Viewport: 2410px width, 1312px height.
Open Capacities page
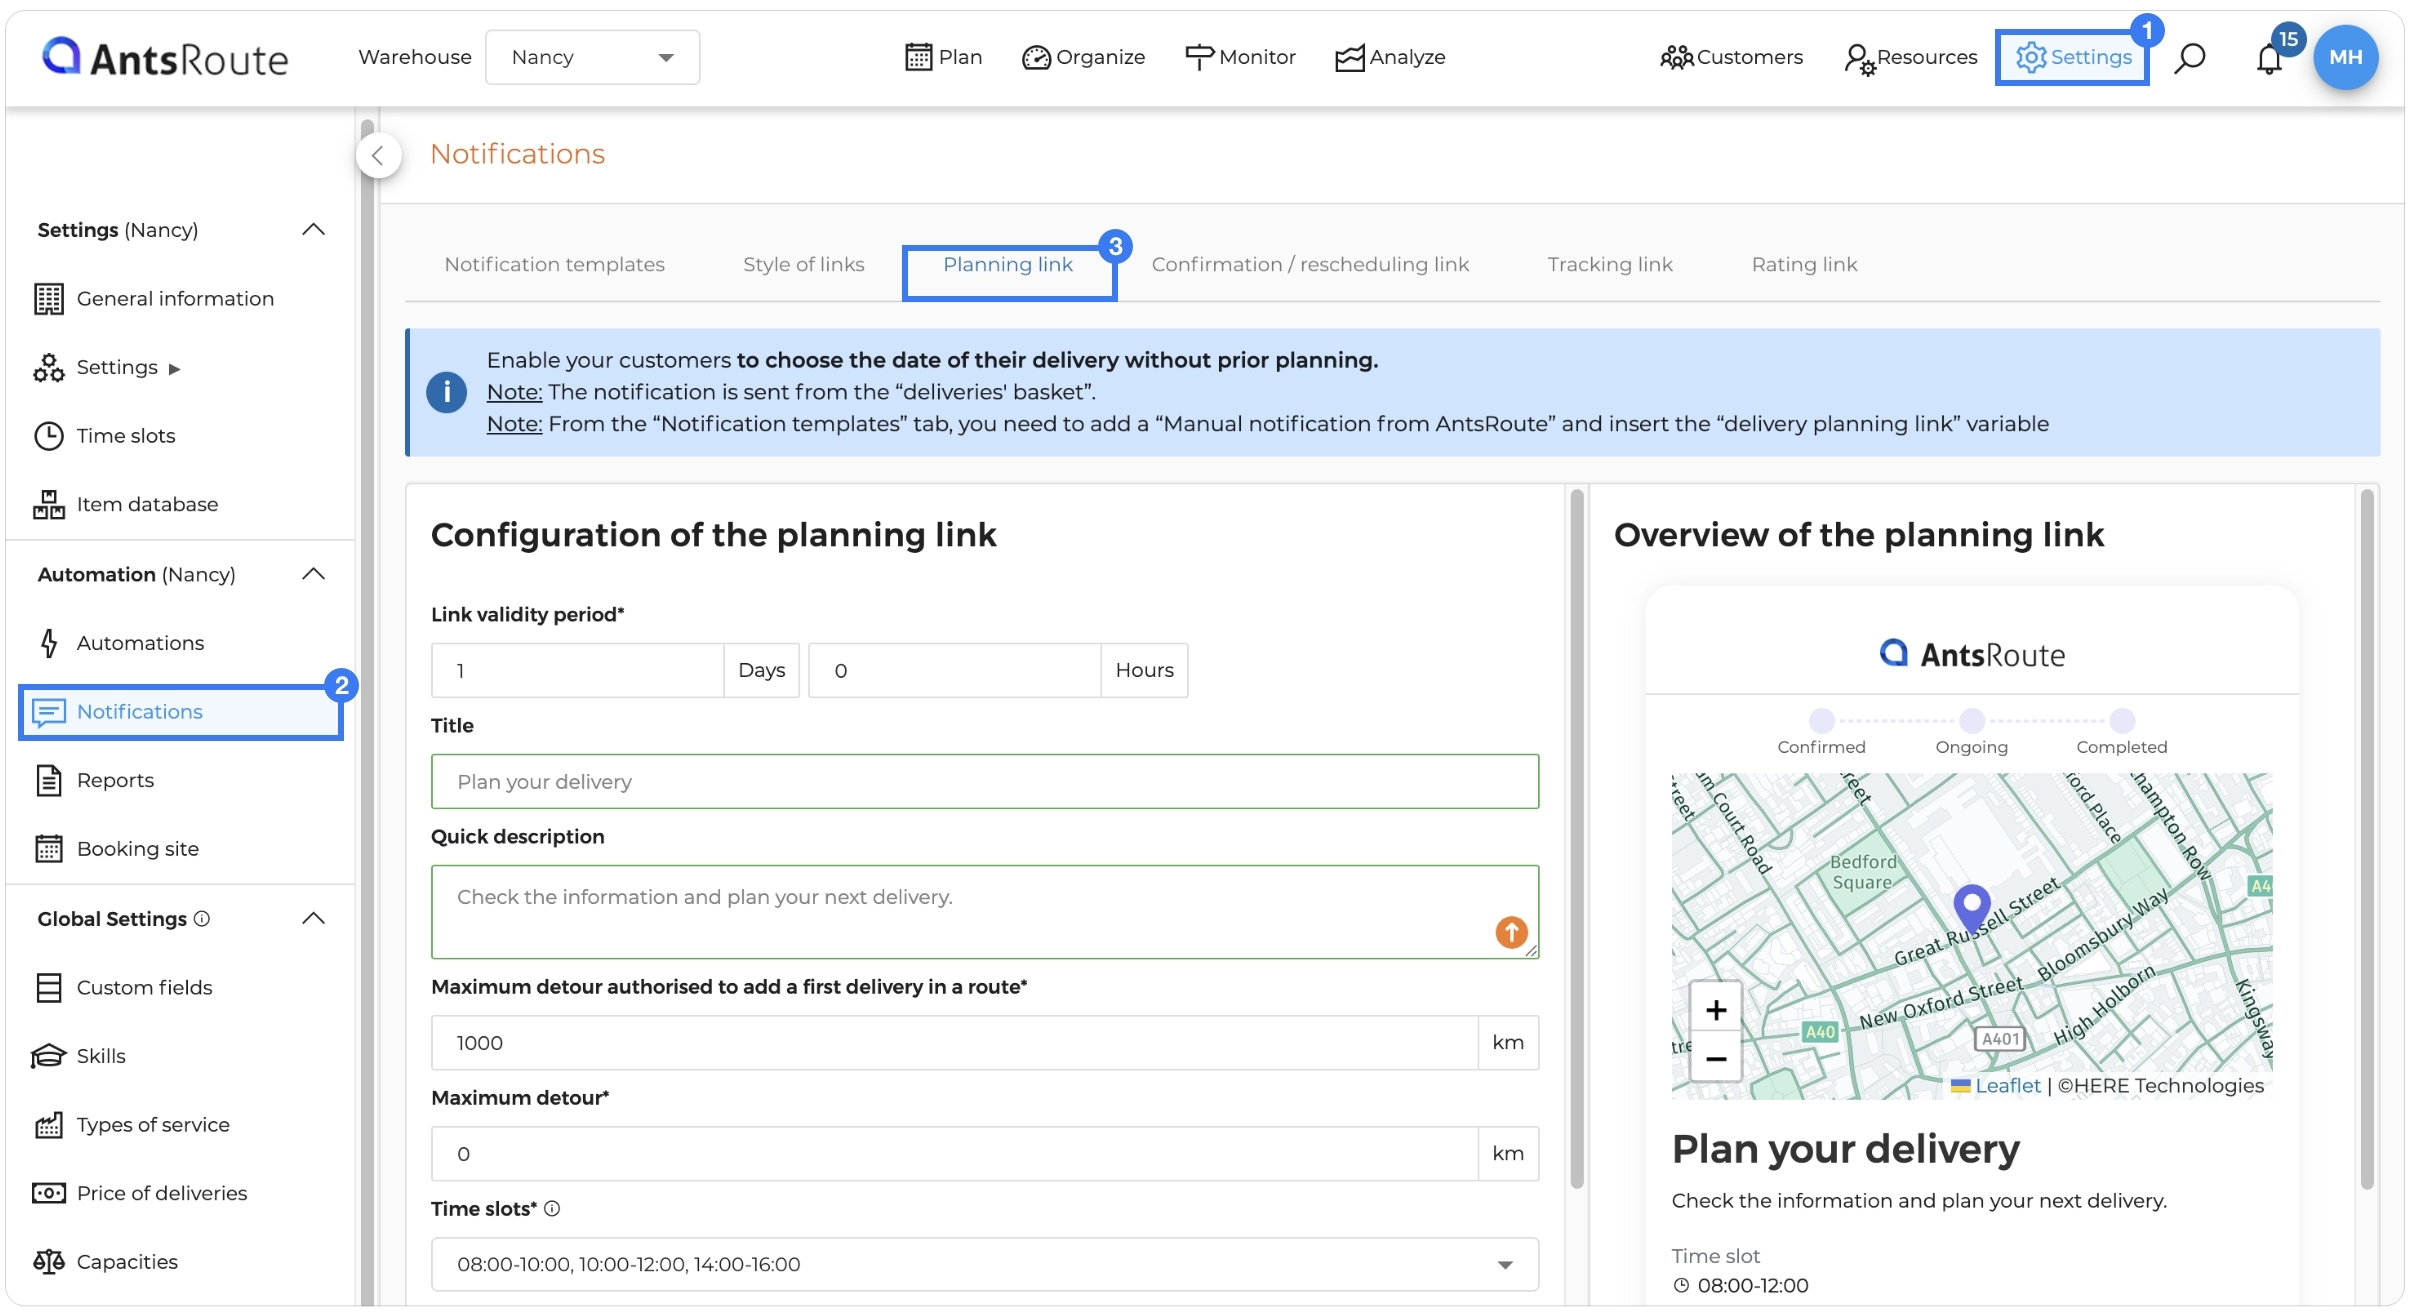tap(106, 1262)
